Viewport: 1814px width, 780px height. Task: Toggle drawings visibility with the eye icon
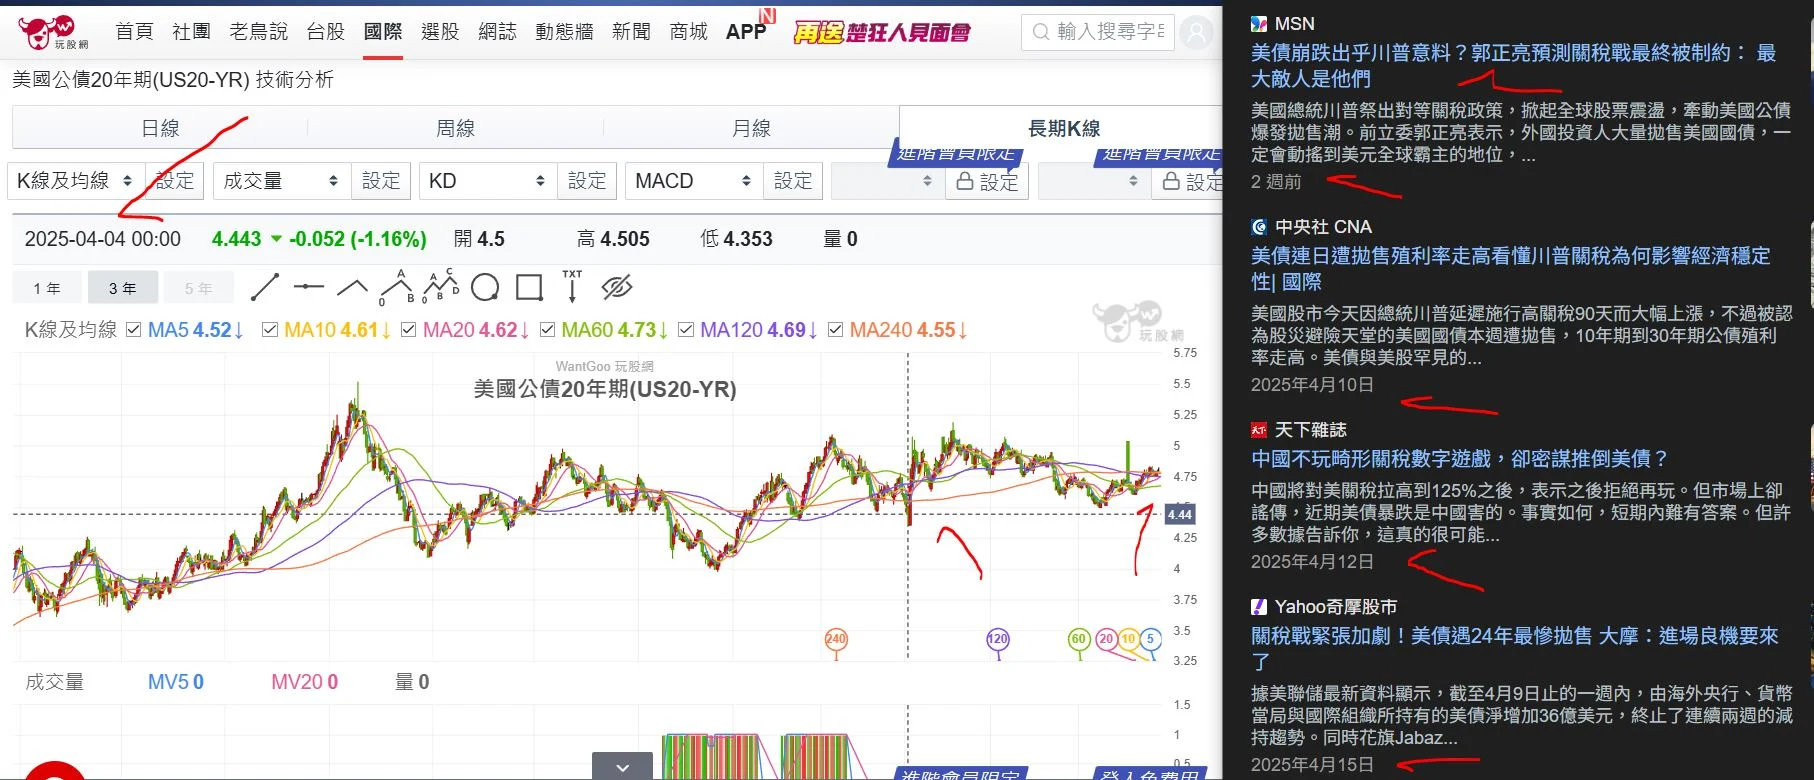[617, 288]
